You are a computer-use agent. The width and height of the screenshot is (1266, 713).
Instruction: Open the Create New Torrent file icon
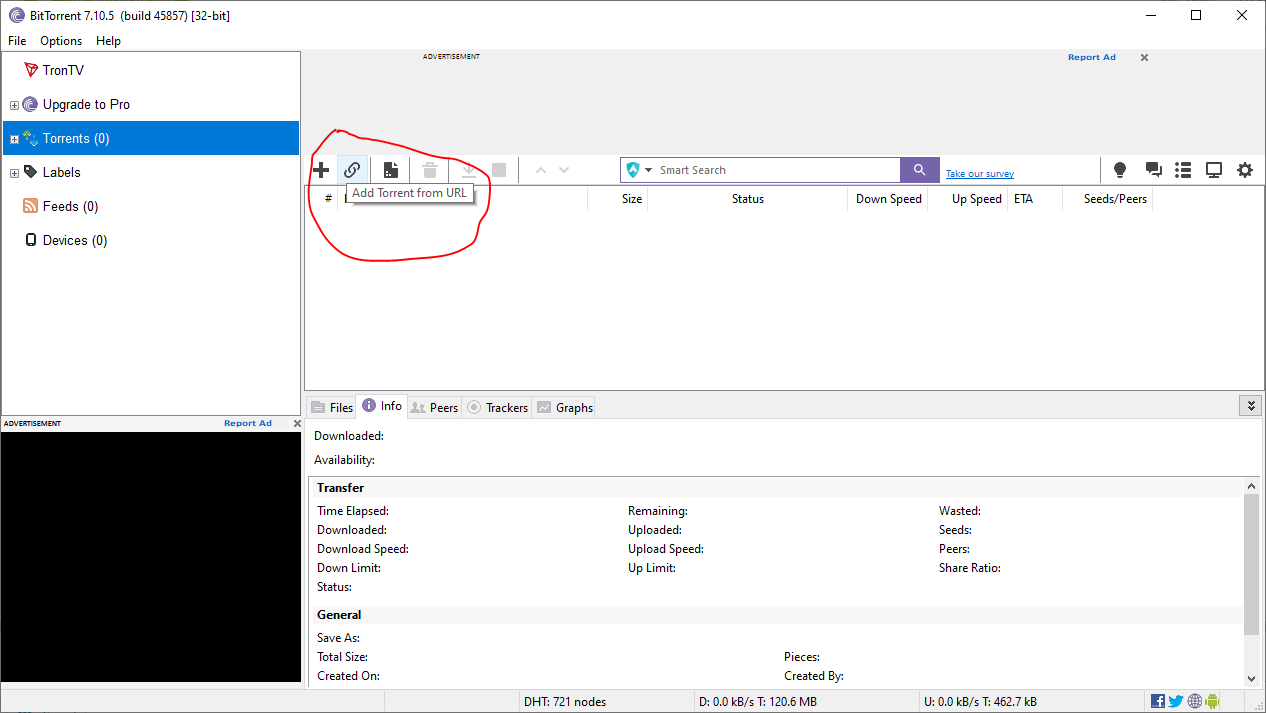coord(391,170)
